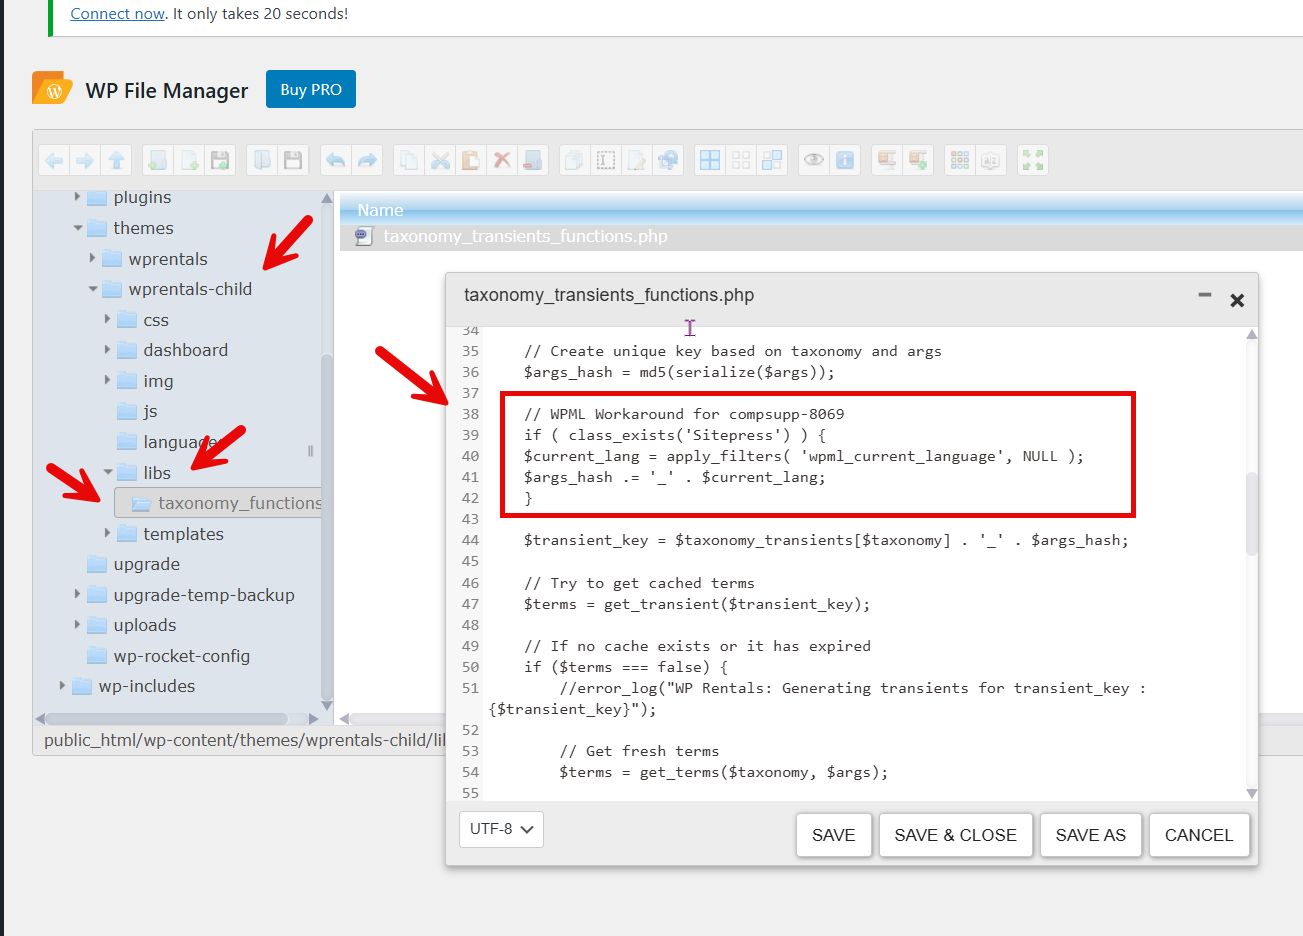Expand the uploads folder arrow
The width and height of the screenshot is (1303, 936).
78,625
